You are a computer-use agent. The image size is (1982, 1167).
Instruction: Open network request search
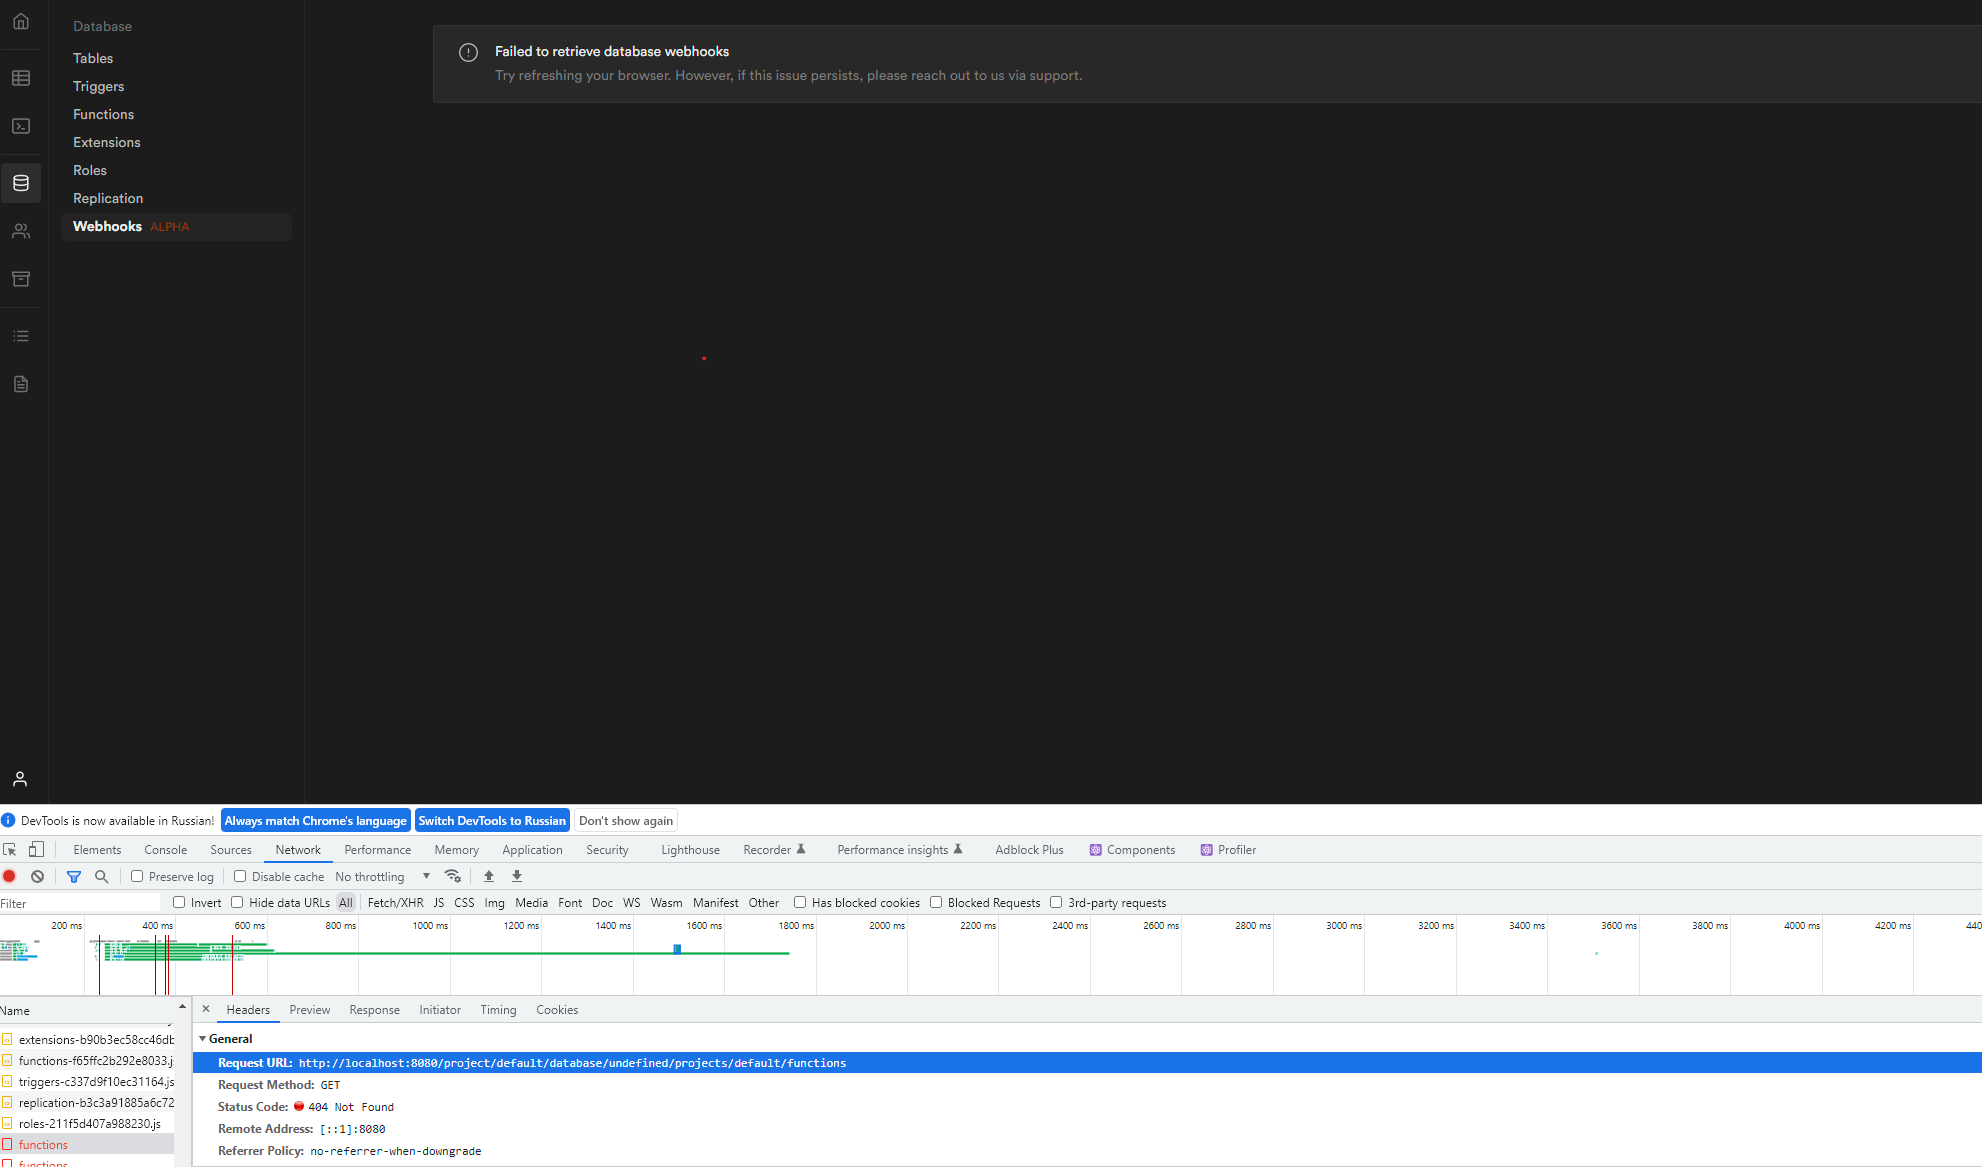click(103, 876)
